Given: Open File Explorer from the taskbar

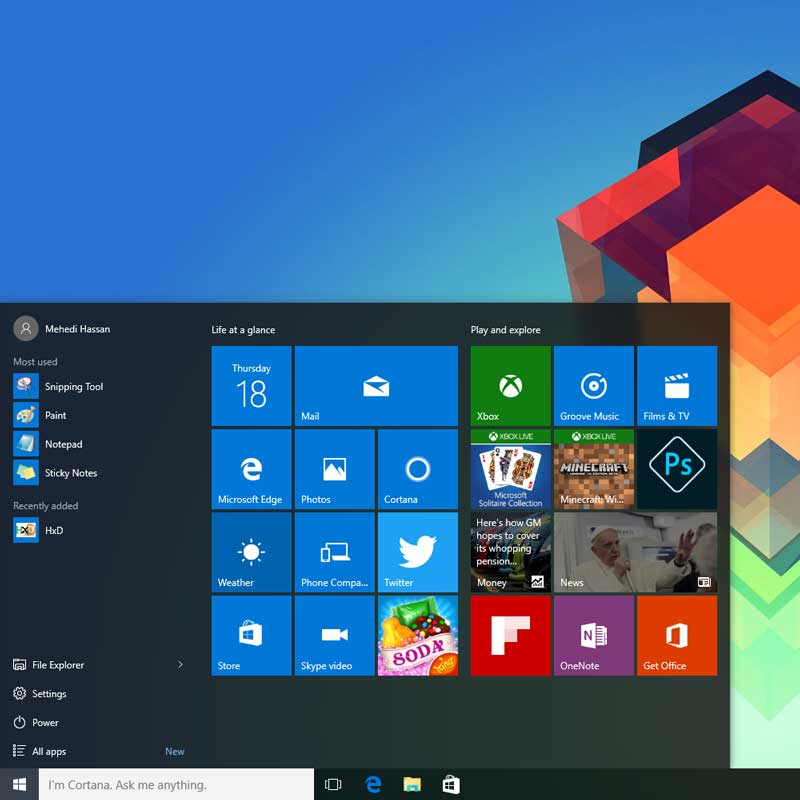Looking at the screenshot, I should click(412, 784).
